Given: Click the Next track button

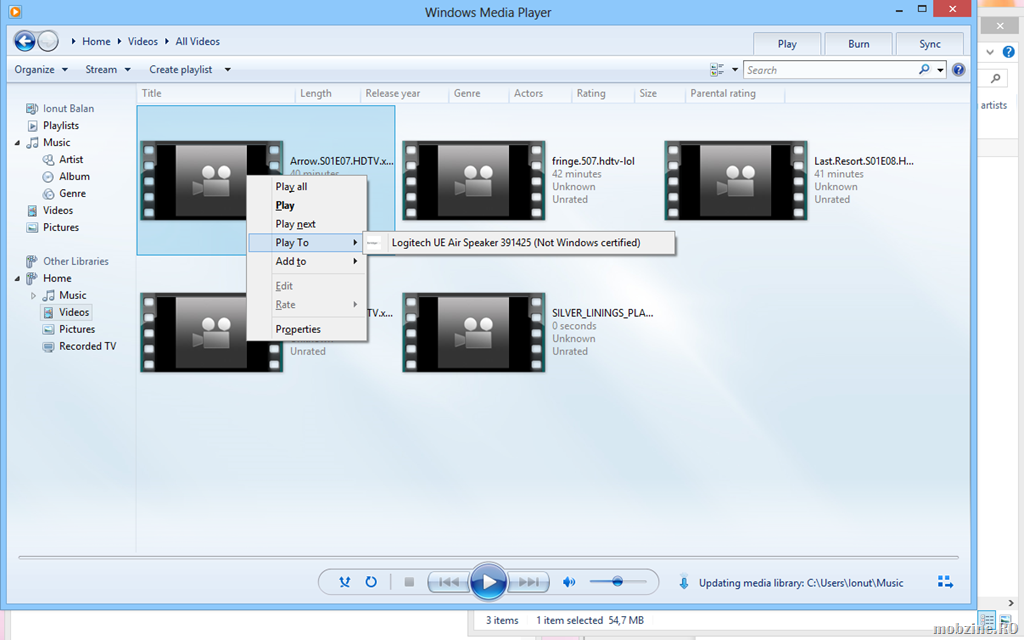Looking at the screenshot, I should point(528,582).
